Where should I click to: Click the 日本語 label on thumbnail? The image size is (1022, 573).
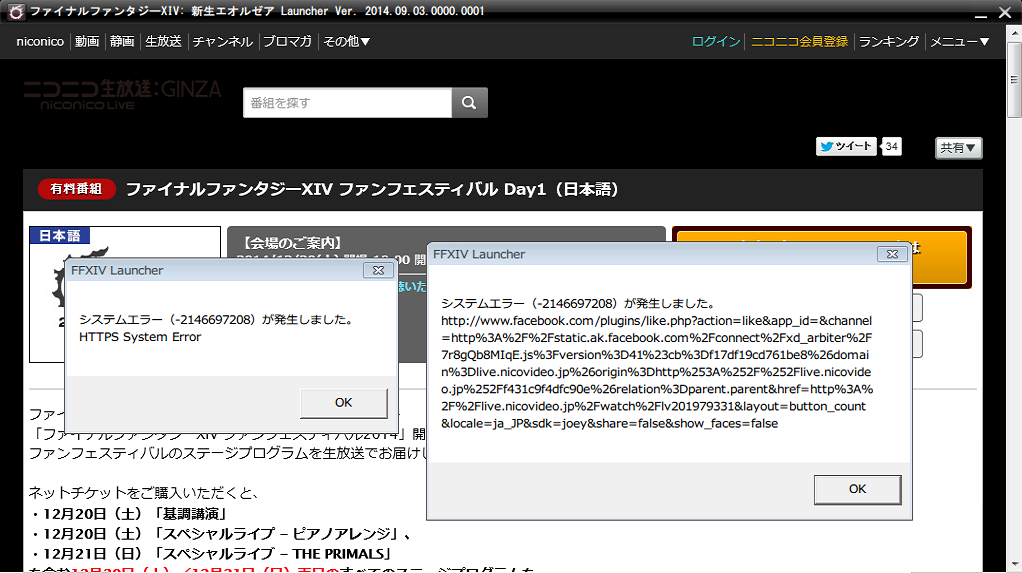[x=59, y=235]
